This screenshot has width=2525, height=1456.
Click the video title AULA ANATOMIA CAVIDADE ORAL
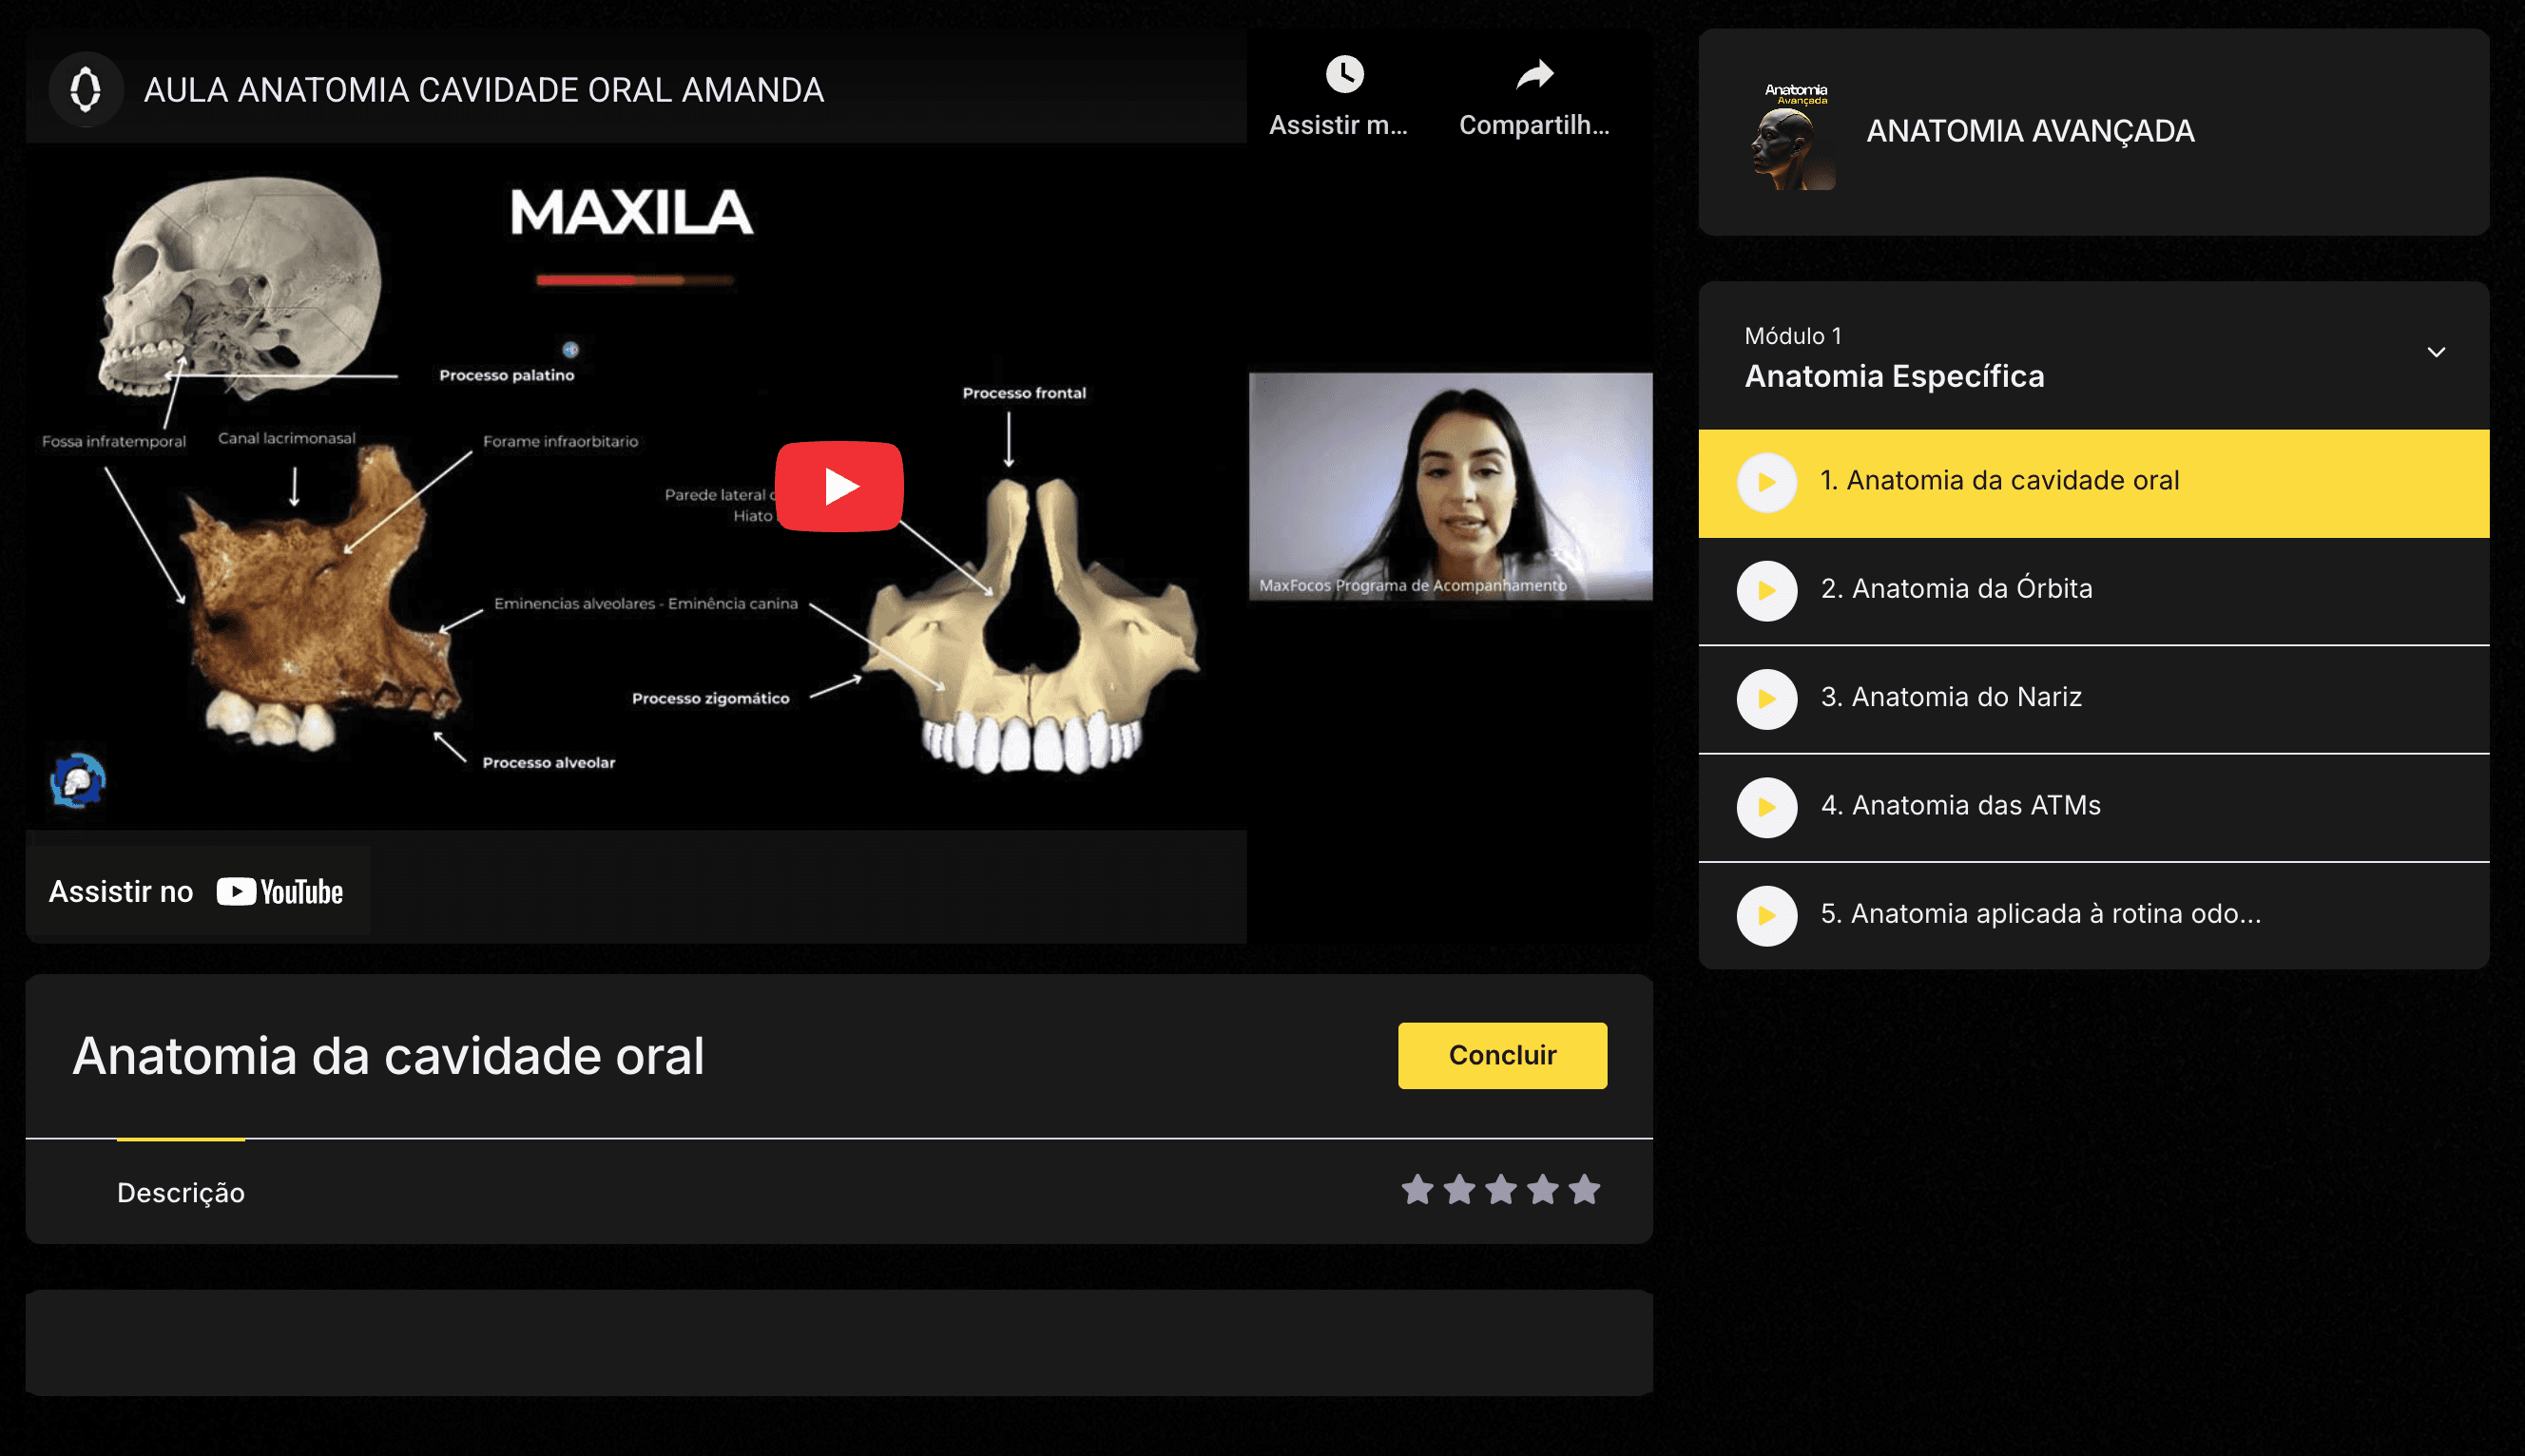point(484,90)
